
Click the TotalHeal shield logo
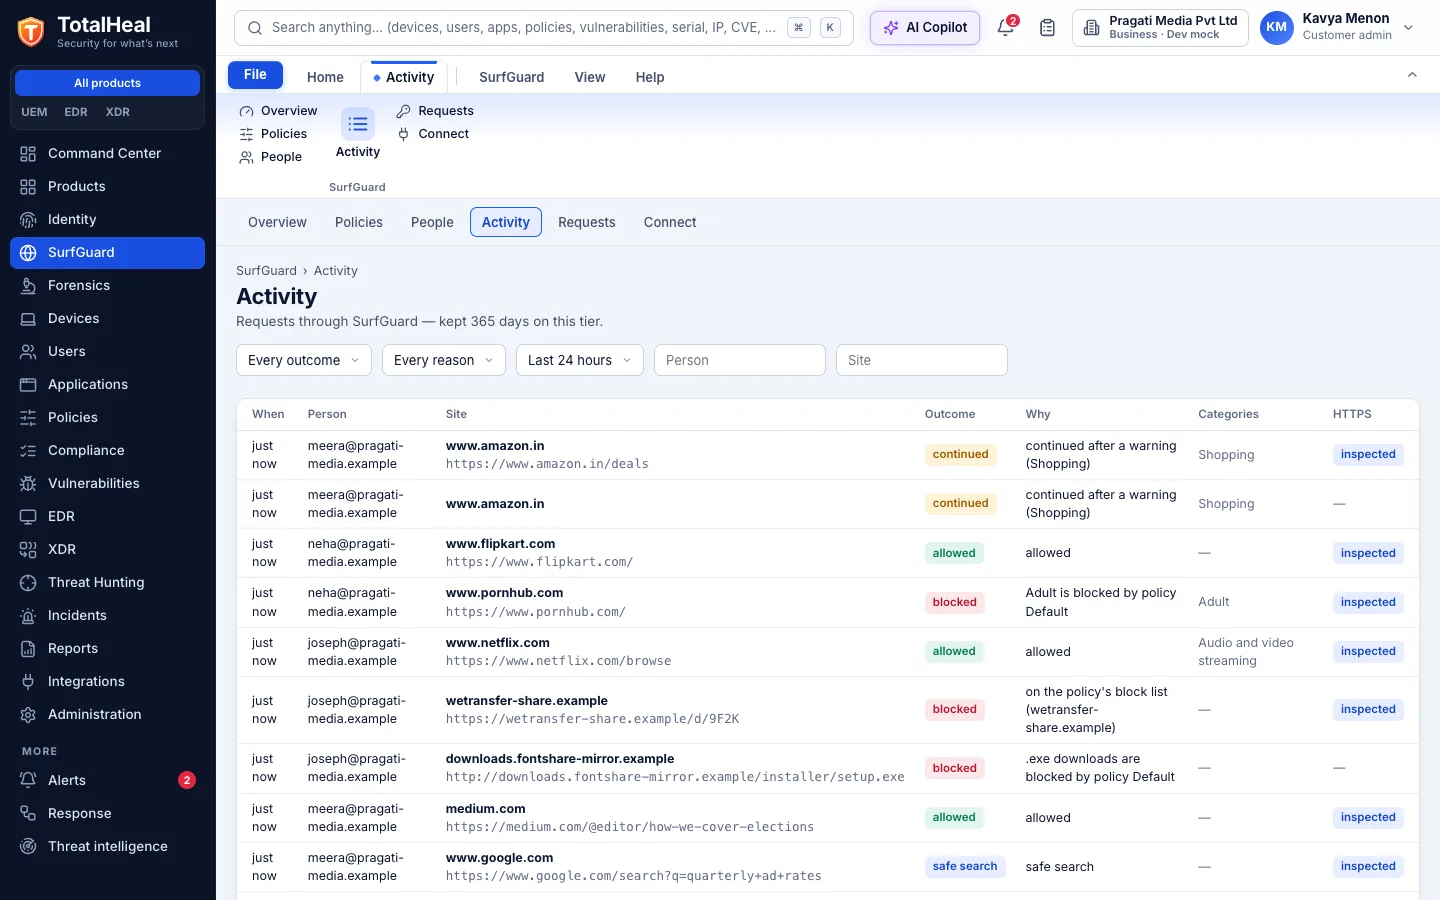point(31,32)
